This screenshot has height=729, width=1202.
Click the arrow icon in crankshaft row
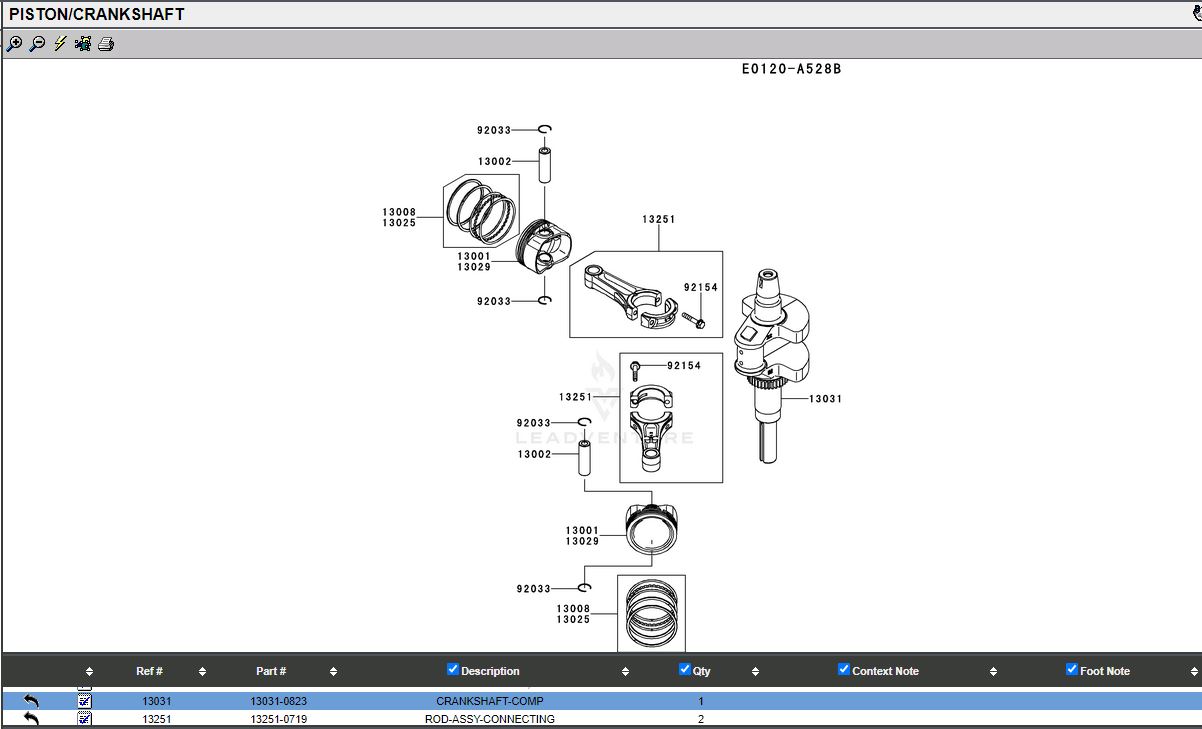point(31,701)
